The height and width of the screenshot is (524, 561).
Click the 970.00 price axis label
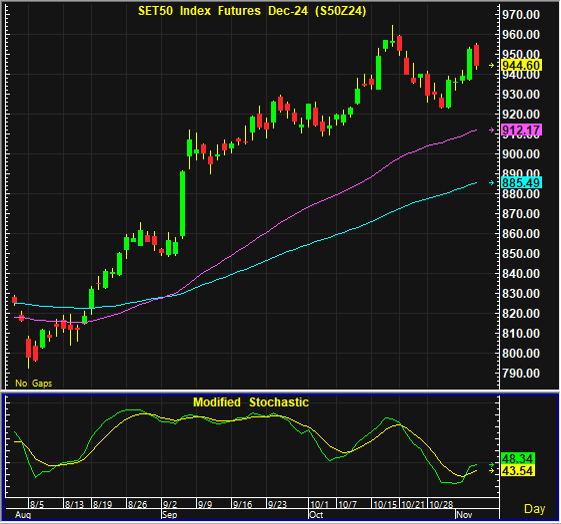click(x=521, y=15)
